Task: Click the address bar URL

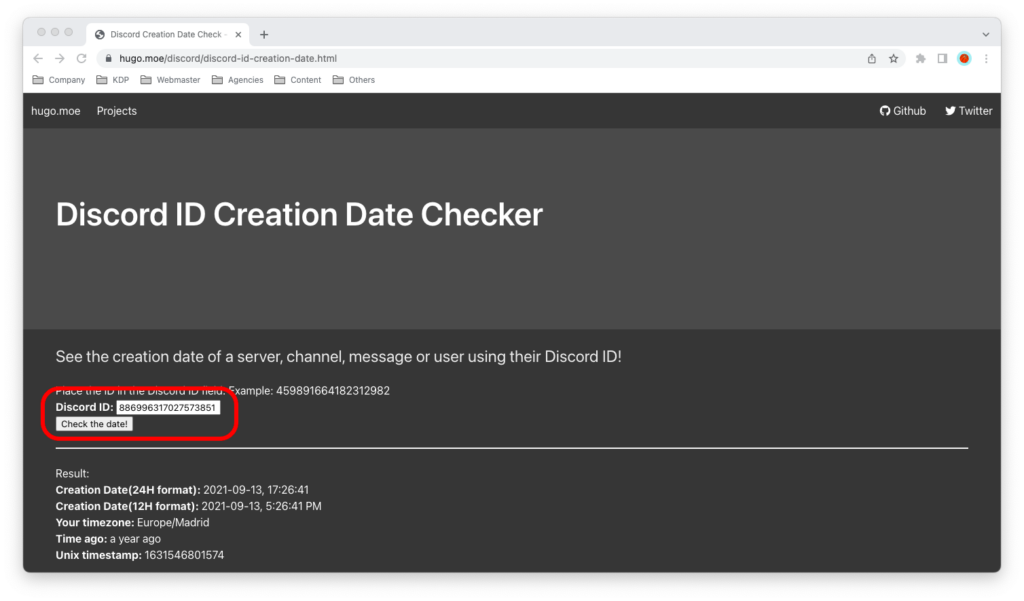Action: [228, 58]
